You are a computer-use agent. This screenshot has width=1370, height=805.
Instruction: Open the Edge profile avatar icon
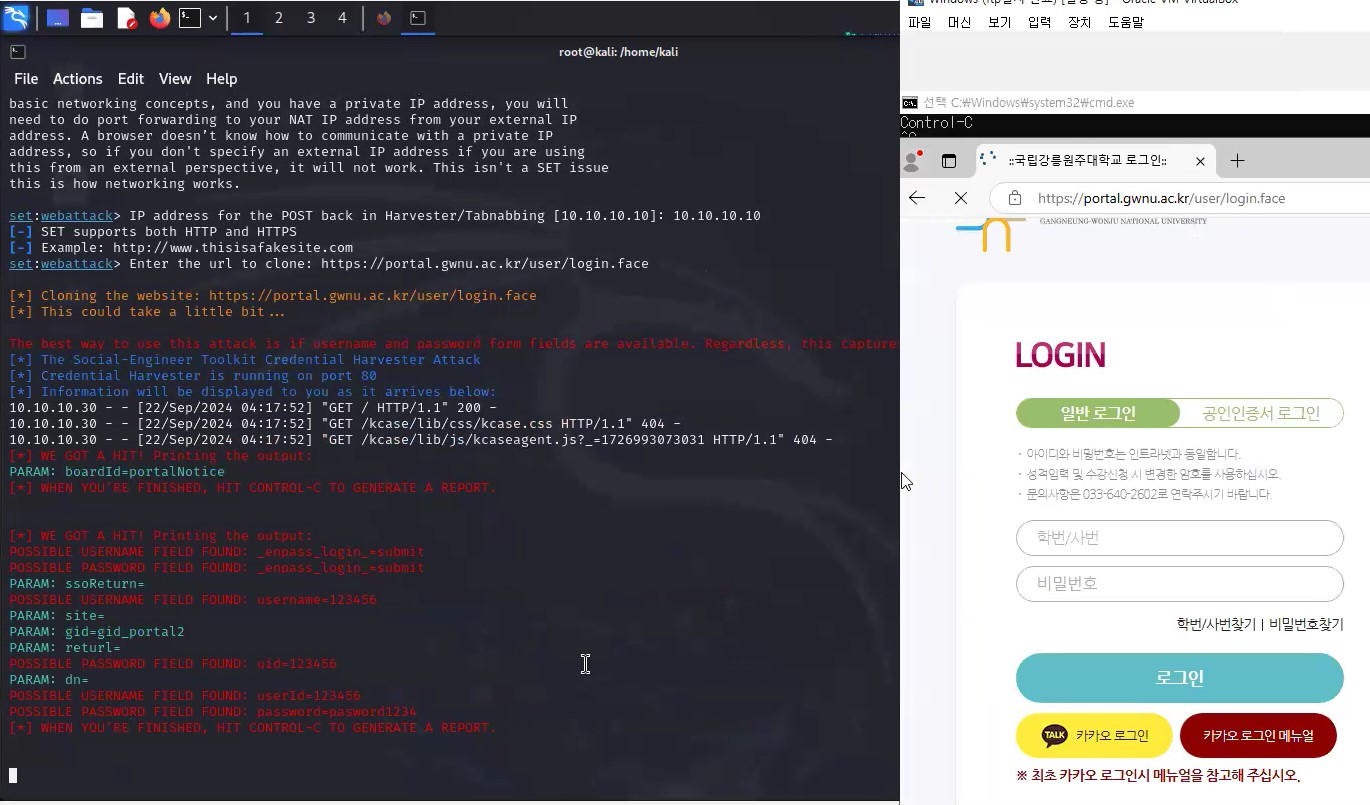(x=912, y=161)
